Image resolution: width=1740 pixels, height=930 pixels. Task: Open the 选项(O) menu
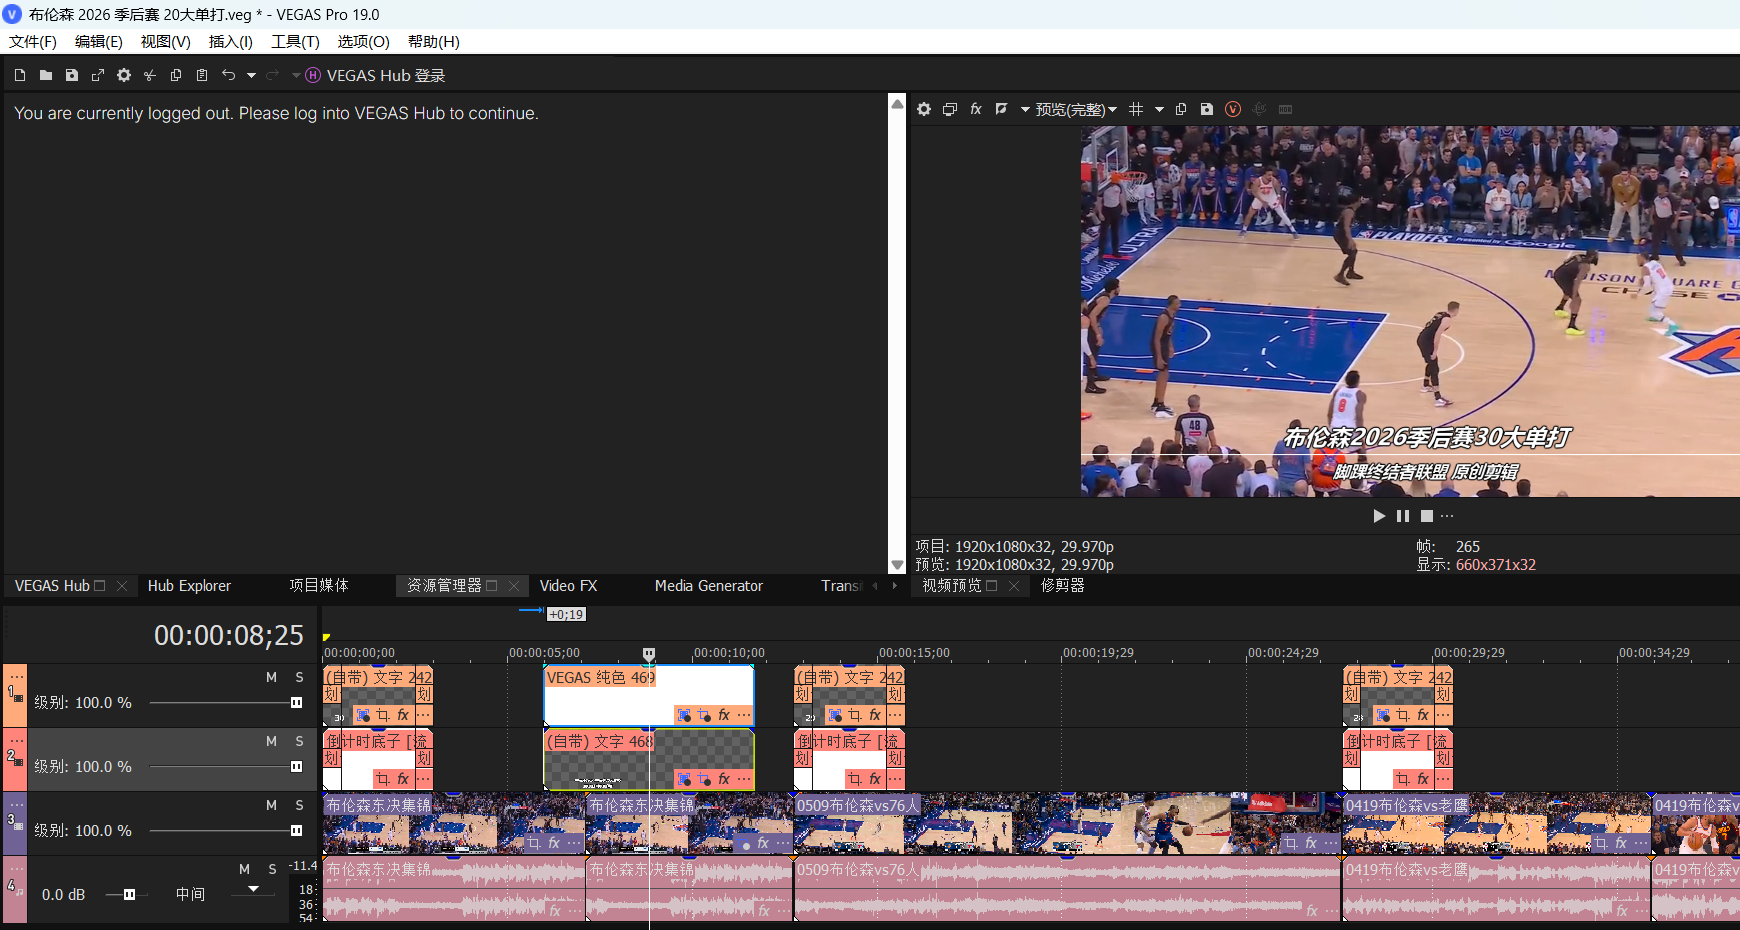(x=364, y=41)
